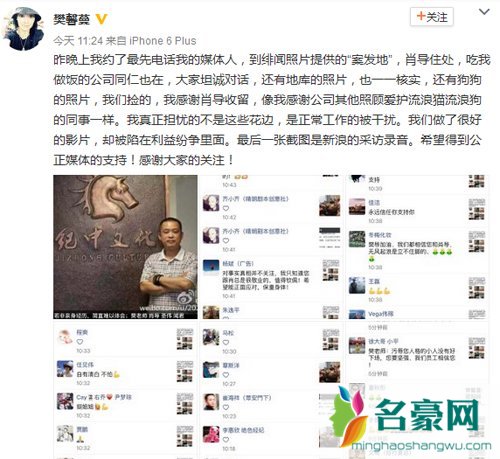This screenshot has width=500, height=459.
Task: Click the post body text paragraph
Action: click(x=272, y=110)
